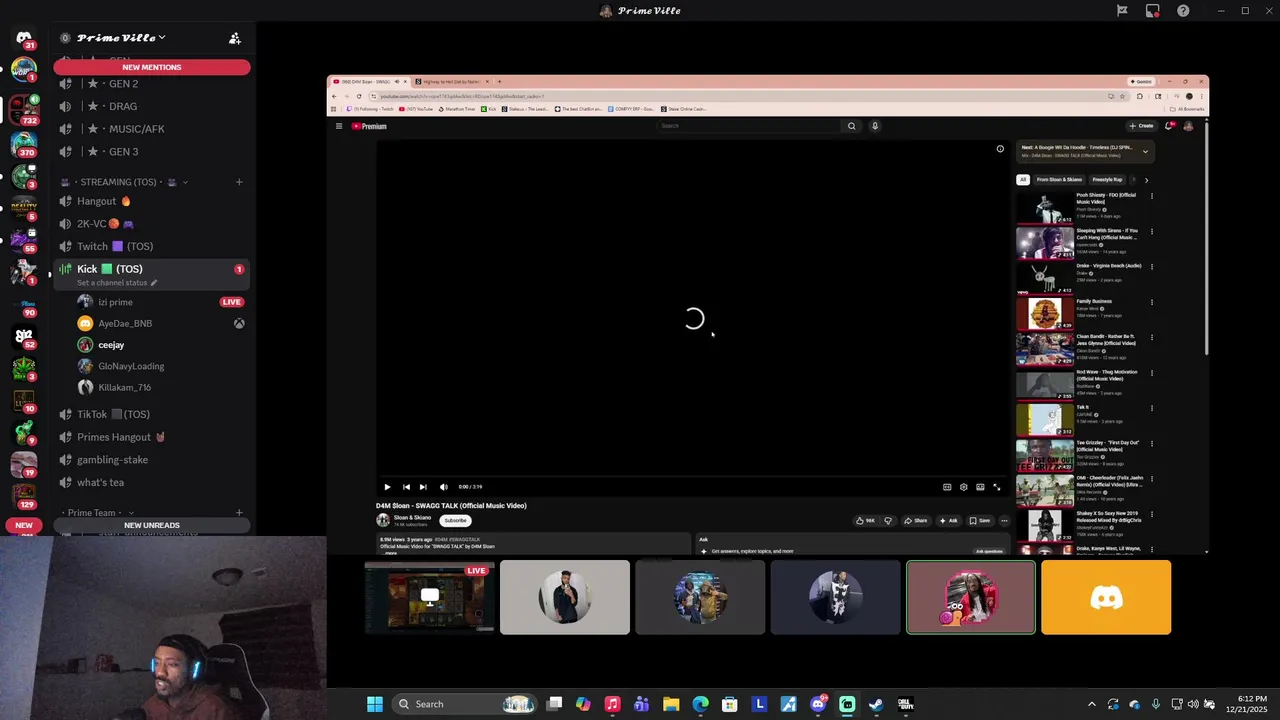Open the Windows Start menu

(374, 704)
